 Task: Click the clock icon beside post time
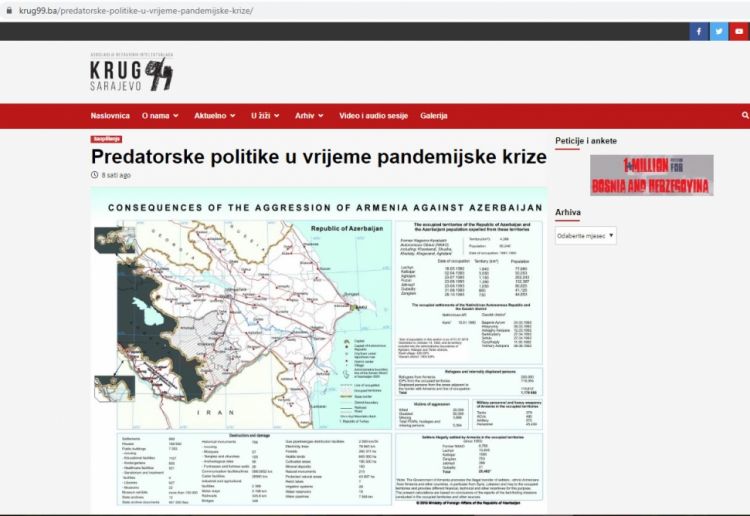tap(95, 175)
